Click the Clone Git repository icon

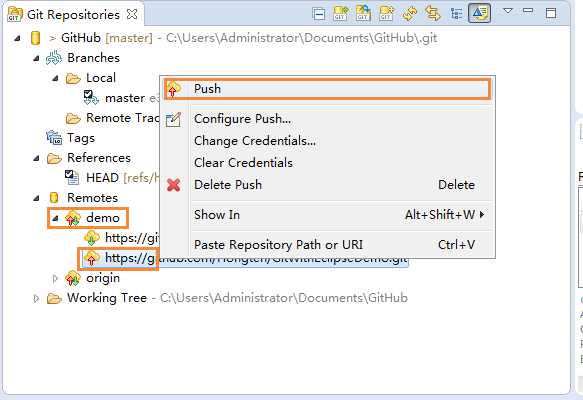point(363,14)
